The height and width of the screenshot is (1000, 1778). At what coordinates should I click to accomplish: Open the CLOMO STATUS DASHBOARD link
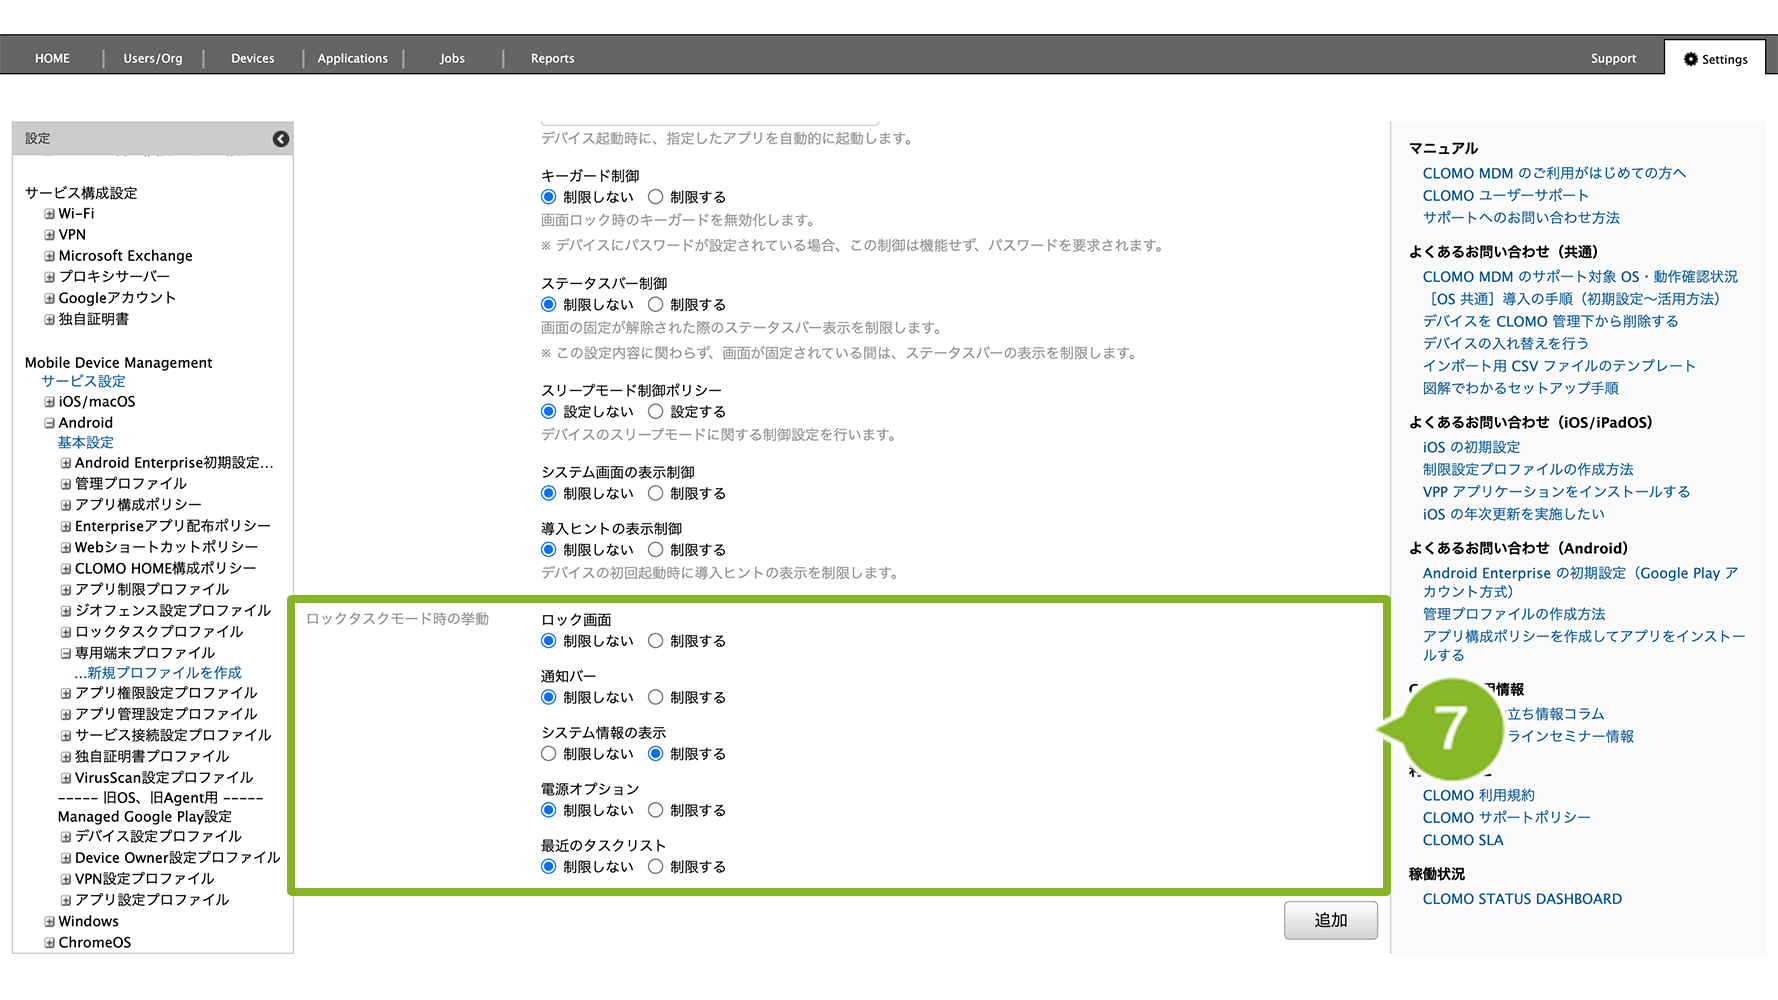coord(1521,899)
